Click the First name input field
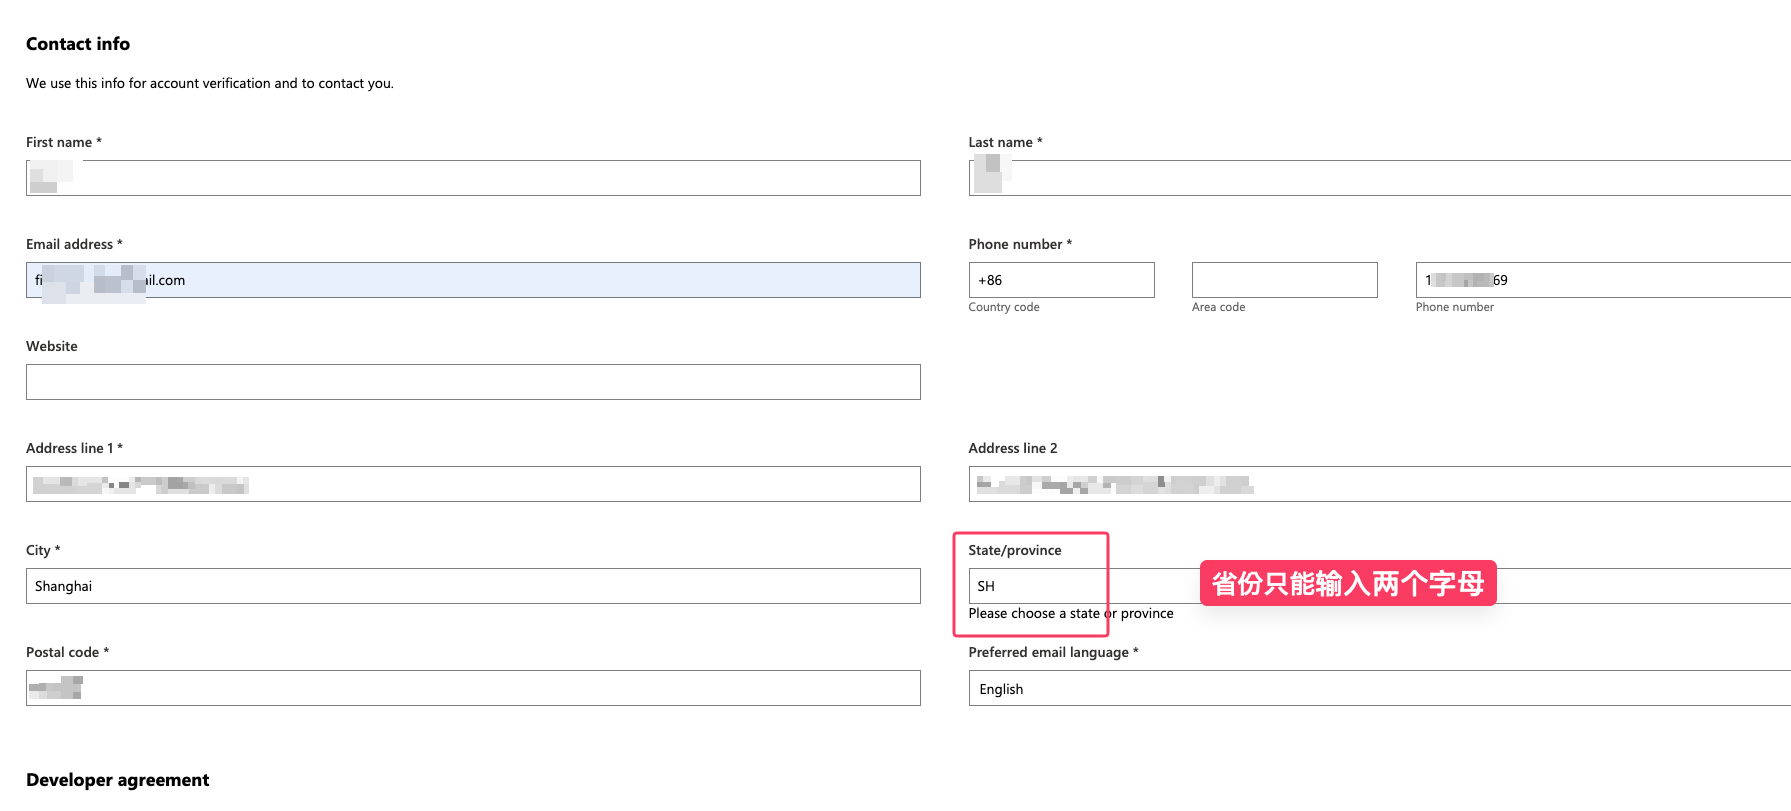The height and width of the screenshot is (811, 1791). (472, 178)
